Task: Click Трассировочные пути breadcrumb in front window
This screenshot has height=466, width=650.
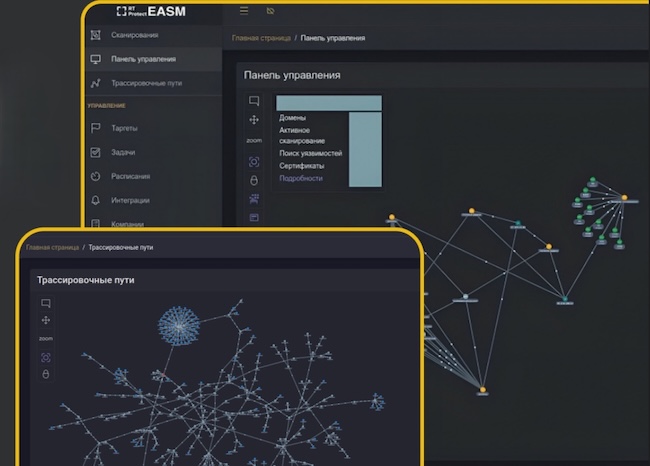Action: 121,248
